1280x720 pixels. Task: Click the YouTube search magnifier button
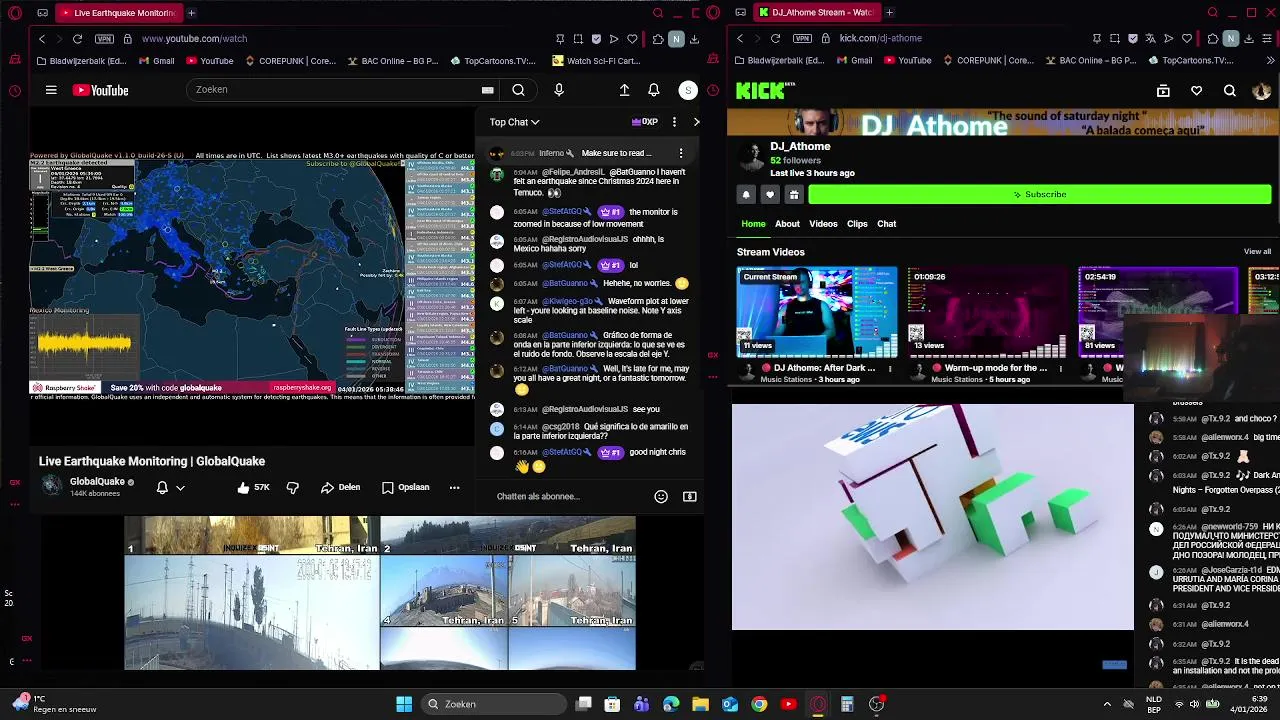pos(518,90)
